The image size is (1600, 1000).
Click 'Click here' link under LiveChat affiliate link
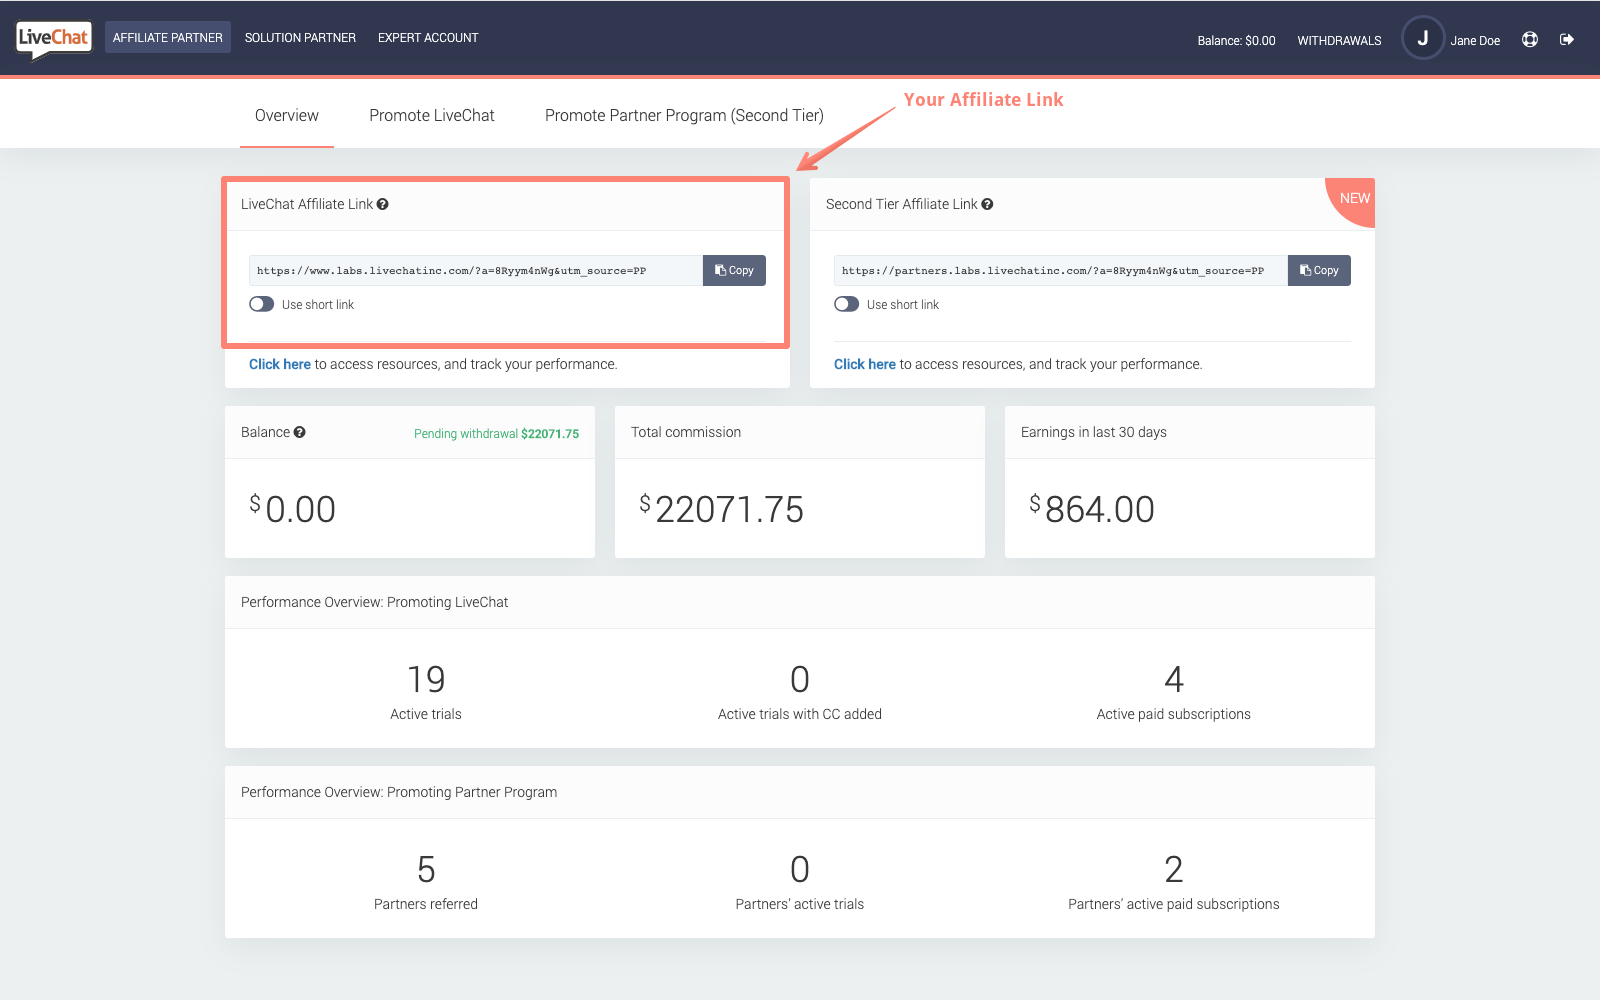click(x=280, y=364)
